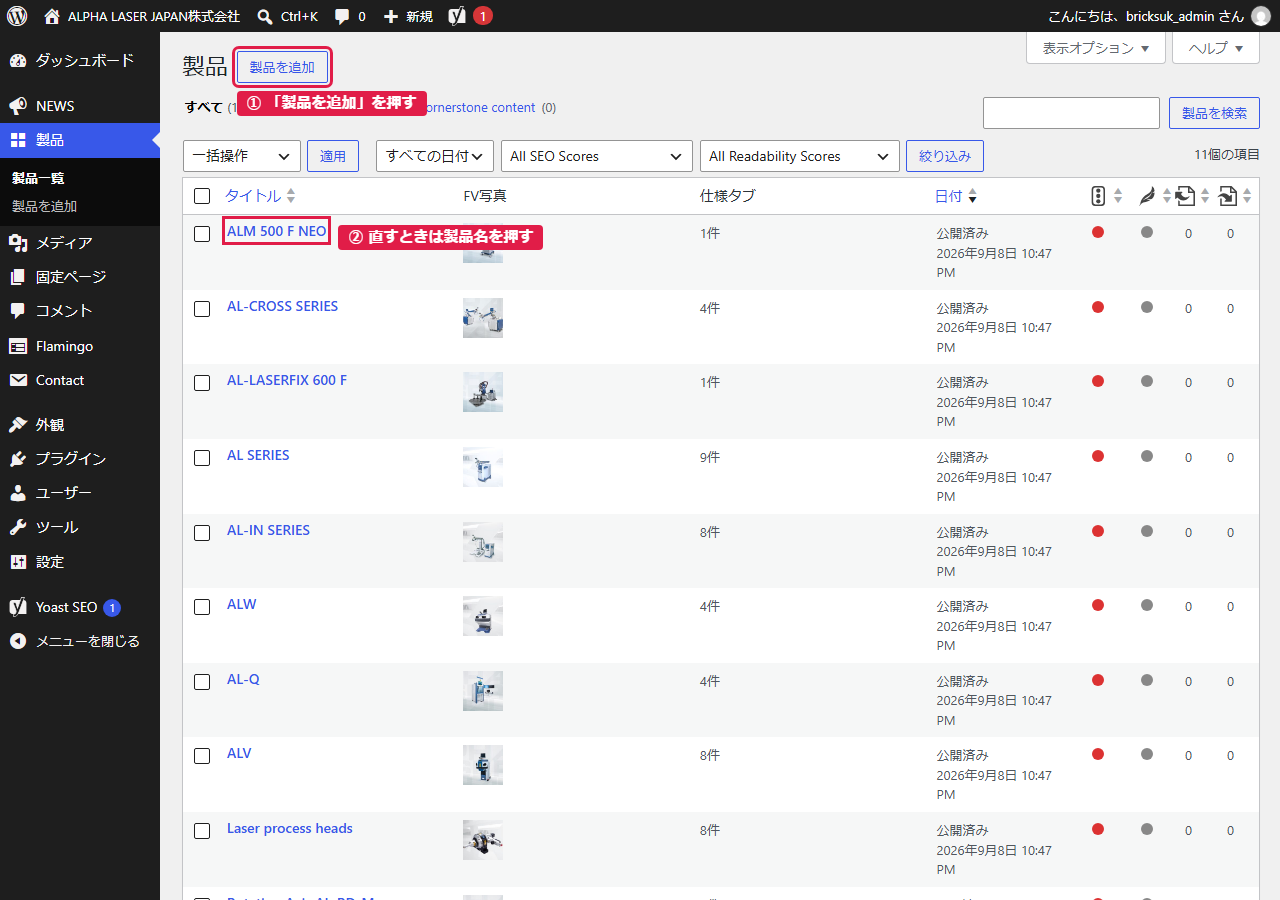Click the ALPHA LASER JAPAN株式会社 site name
Viewport: 1280px width, 900px height.
[154, 16]
